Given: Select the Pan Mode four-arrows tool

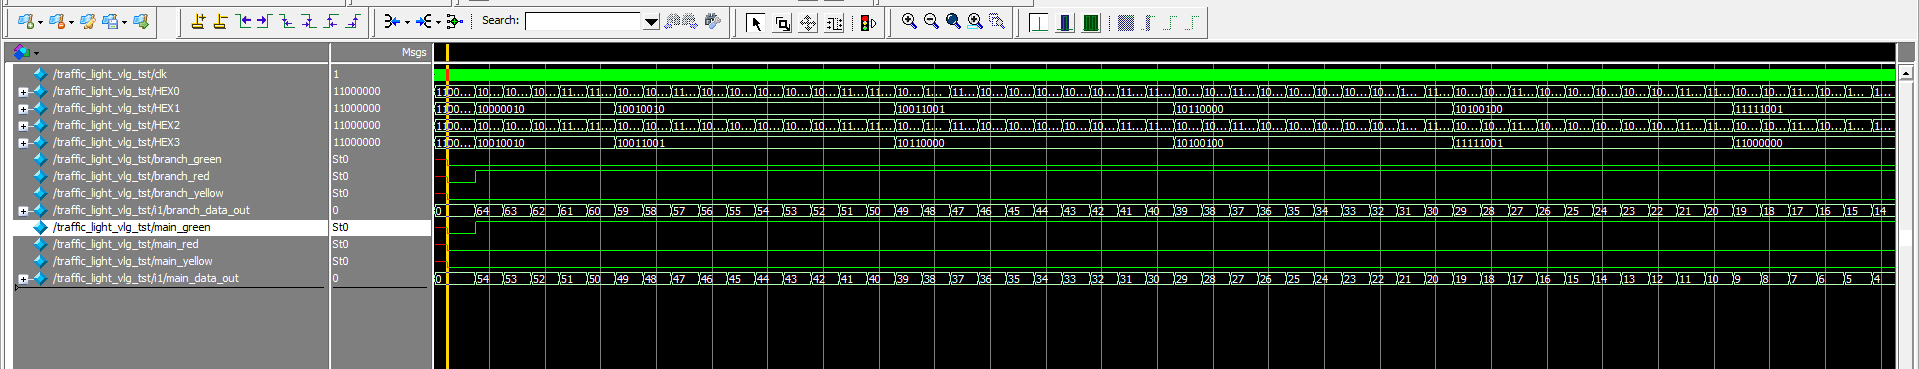Looking at the screenshot, I should [x=808, y=22].
